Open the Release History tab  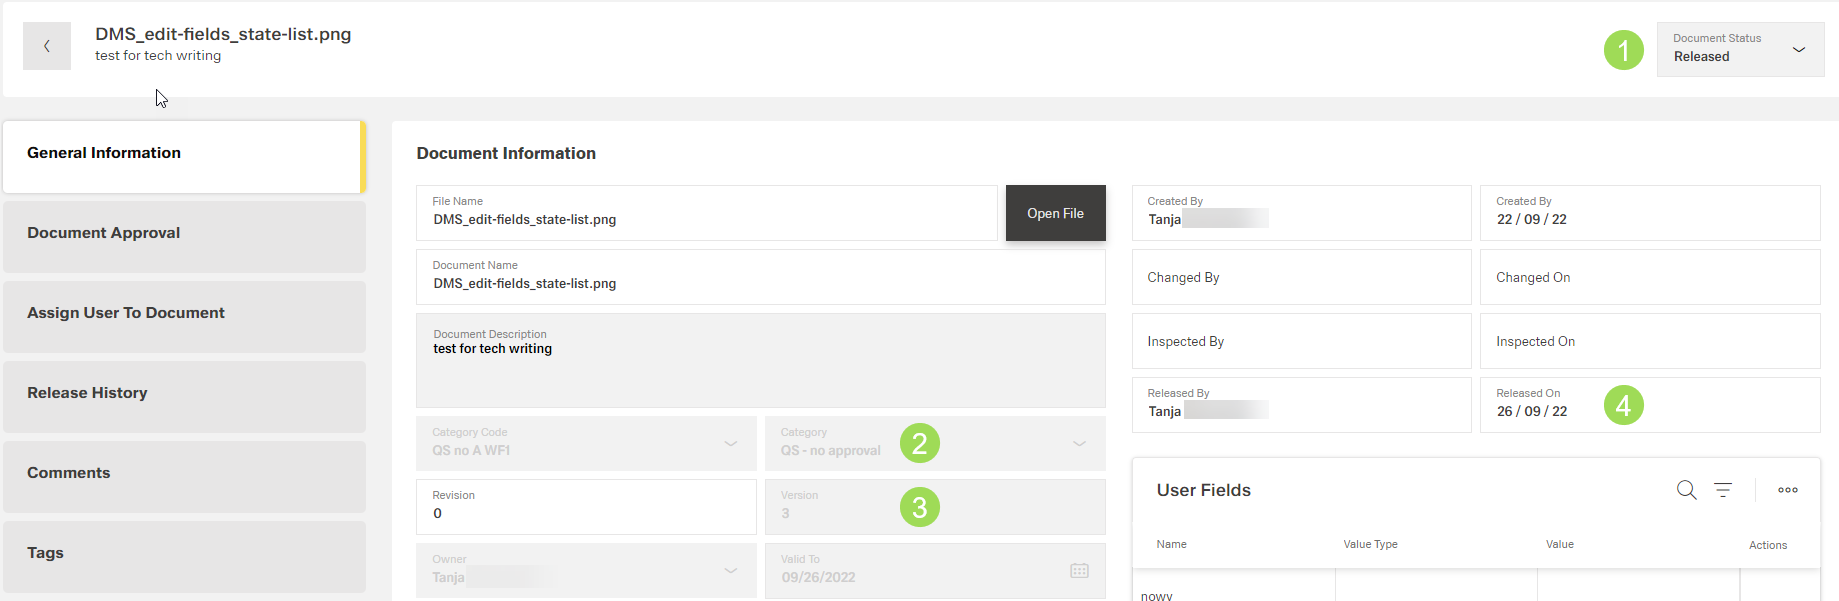[x=183, y=393]
